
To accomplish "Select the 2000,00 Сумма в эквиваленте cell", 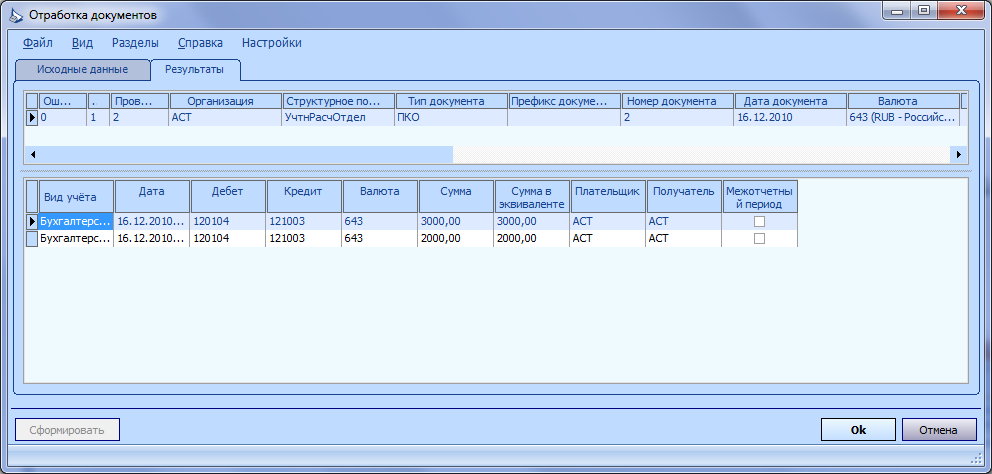I will click(x=531, y=239).
